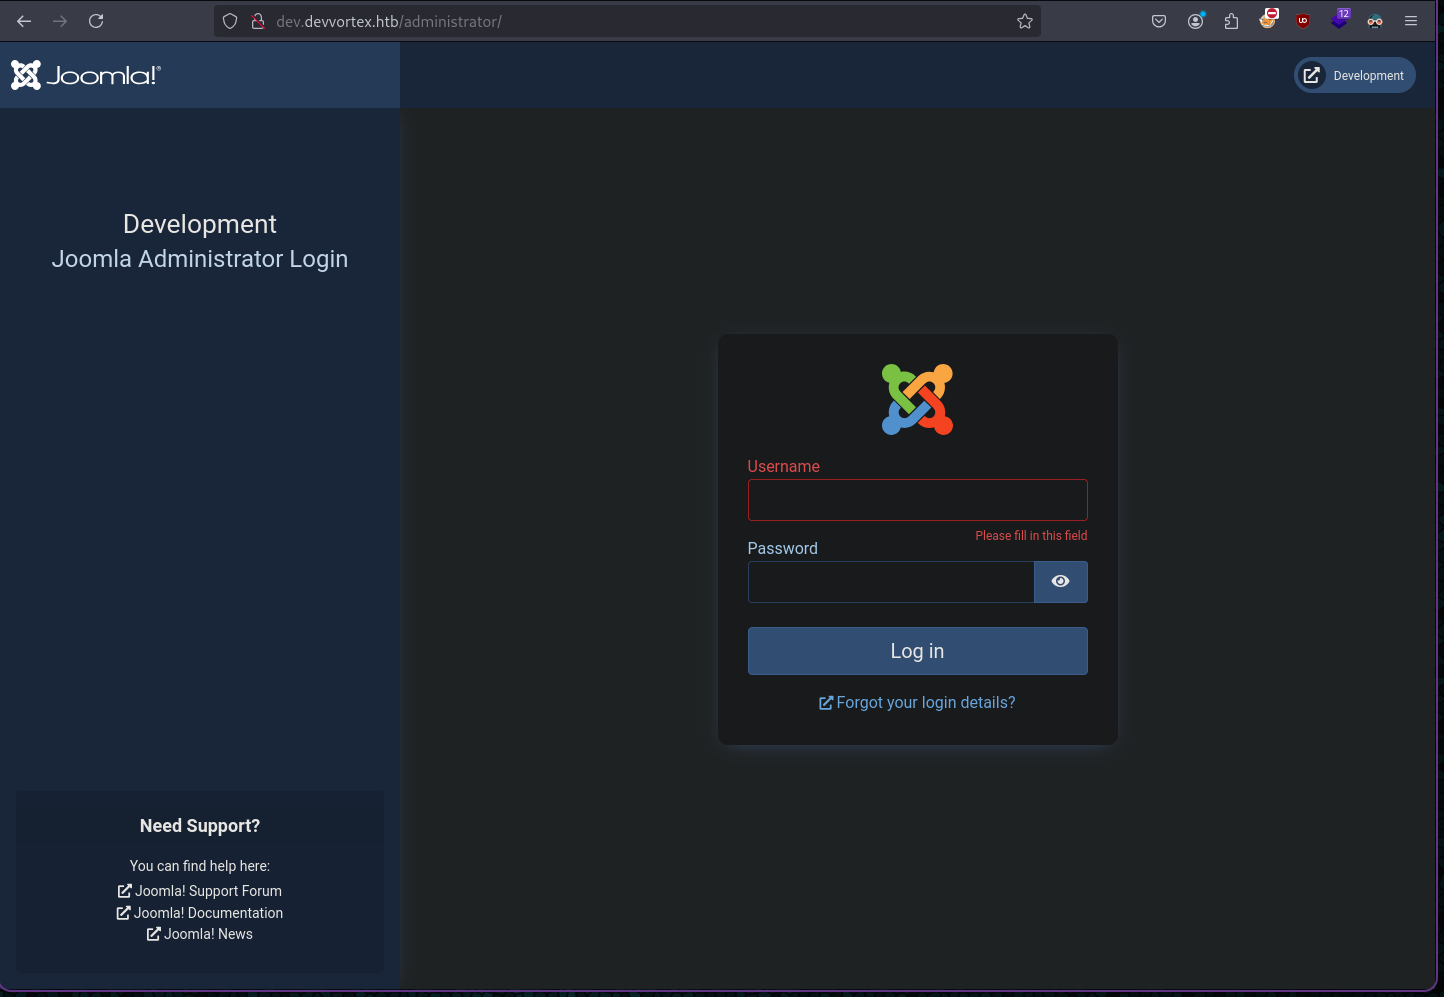Open the Firefox hamburger menu
Image resolution: width=1444 pixels, height=997 pixels.
1411,21
